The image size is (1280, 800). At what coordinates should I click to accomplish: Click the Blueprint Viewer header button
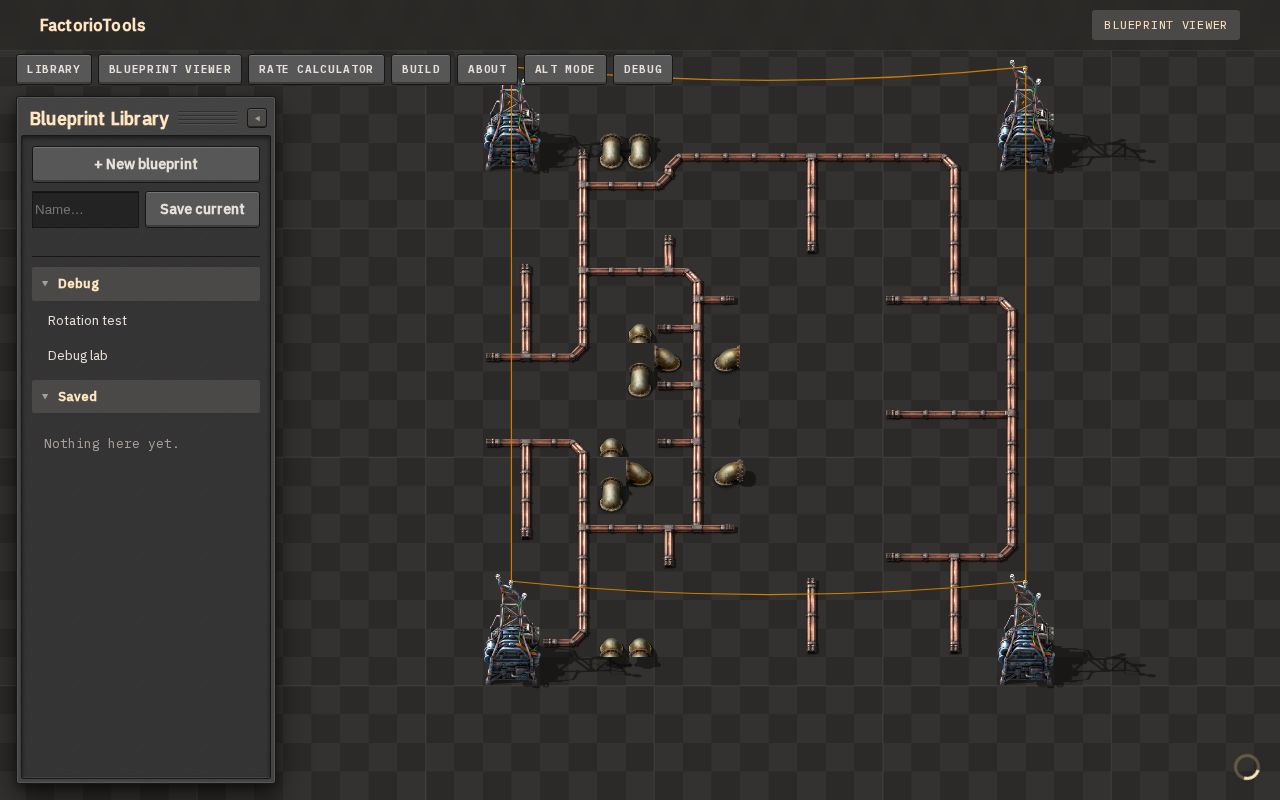tap(1166, 25)
